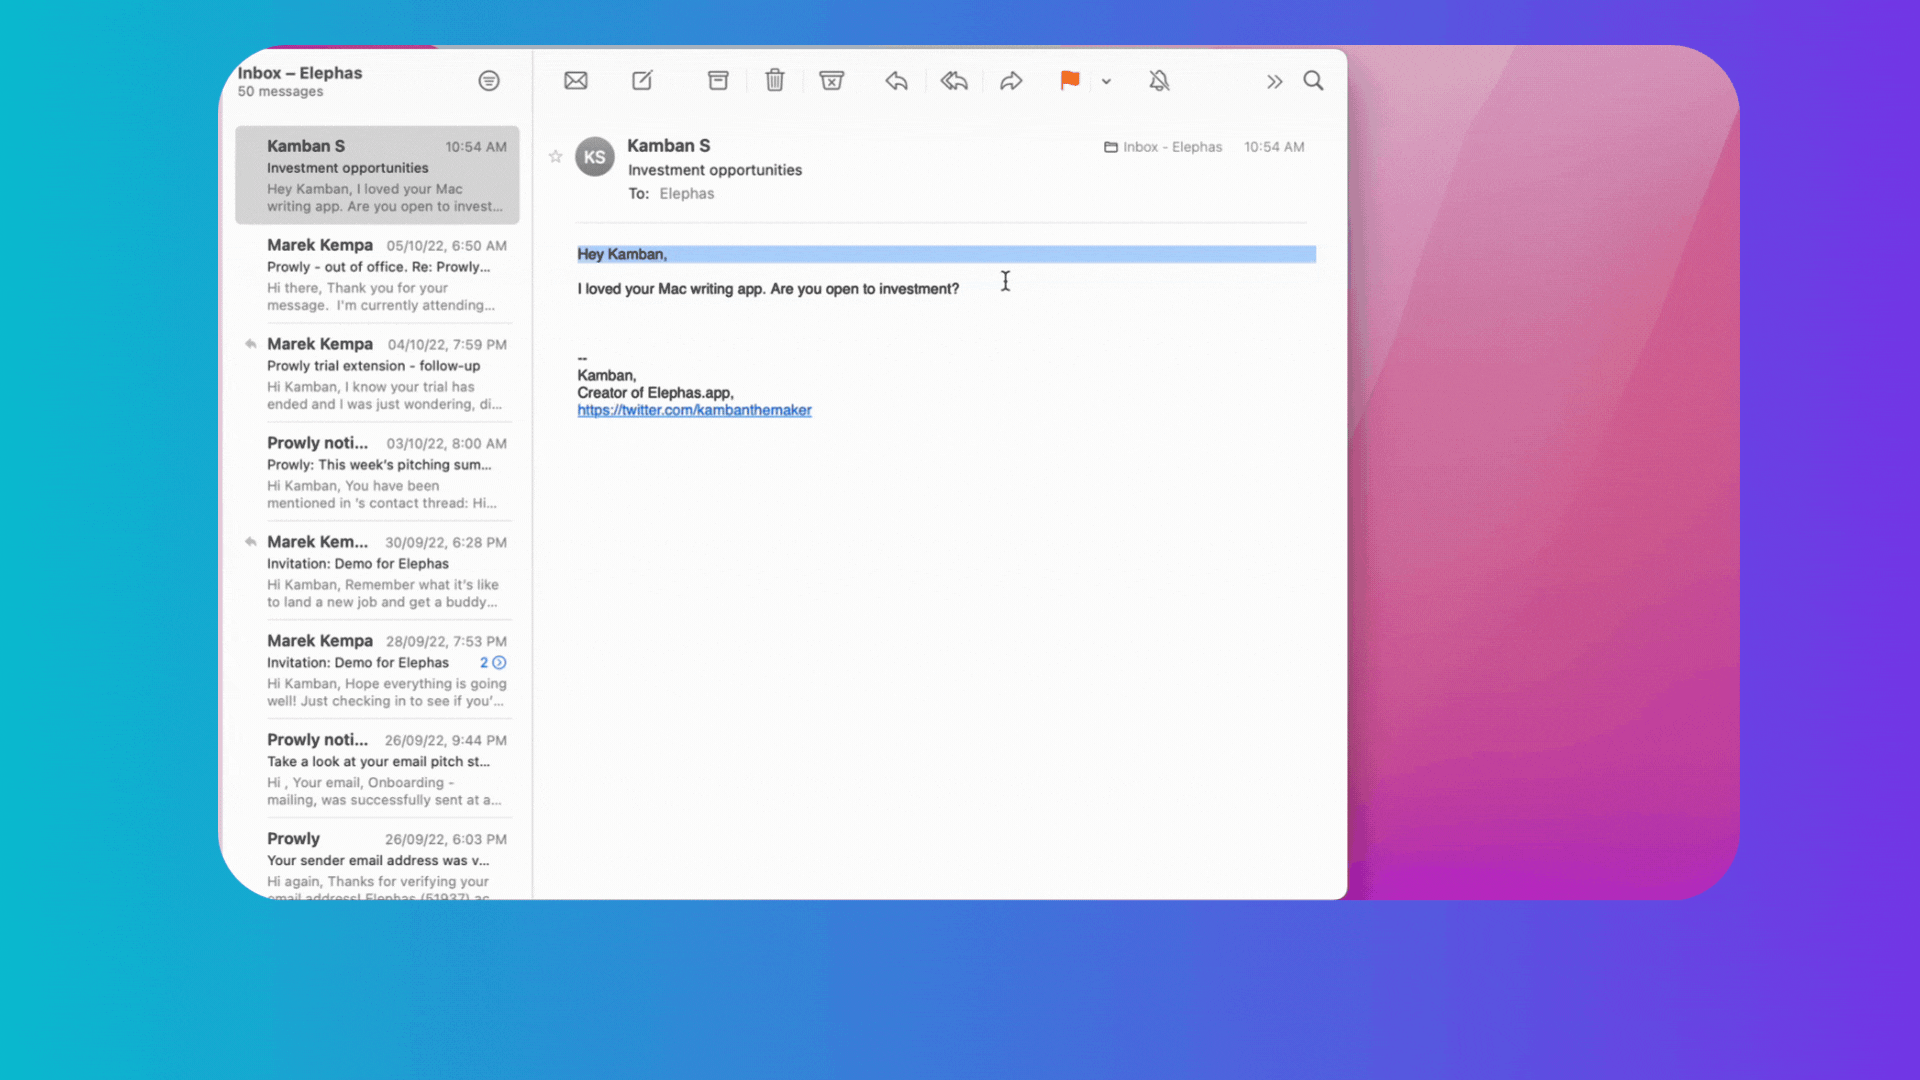
Task: Click the highlighted Hey Kamban greeting line
Action: click(946, 254)
